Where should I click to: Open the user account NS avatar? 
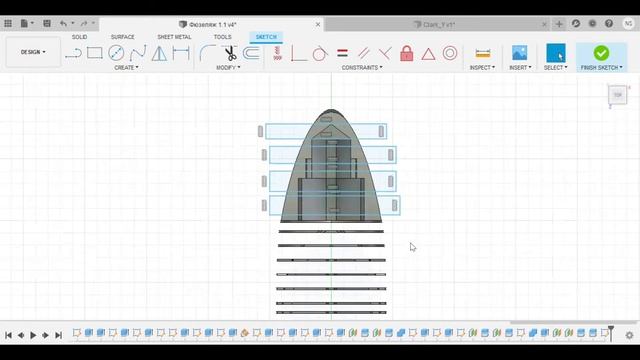point(629,24)
